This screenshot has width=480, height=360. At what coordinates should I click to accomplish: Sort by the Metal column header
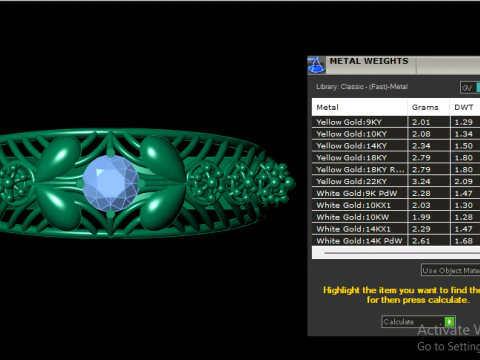click(359, 107)
